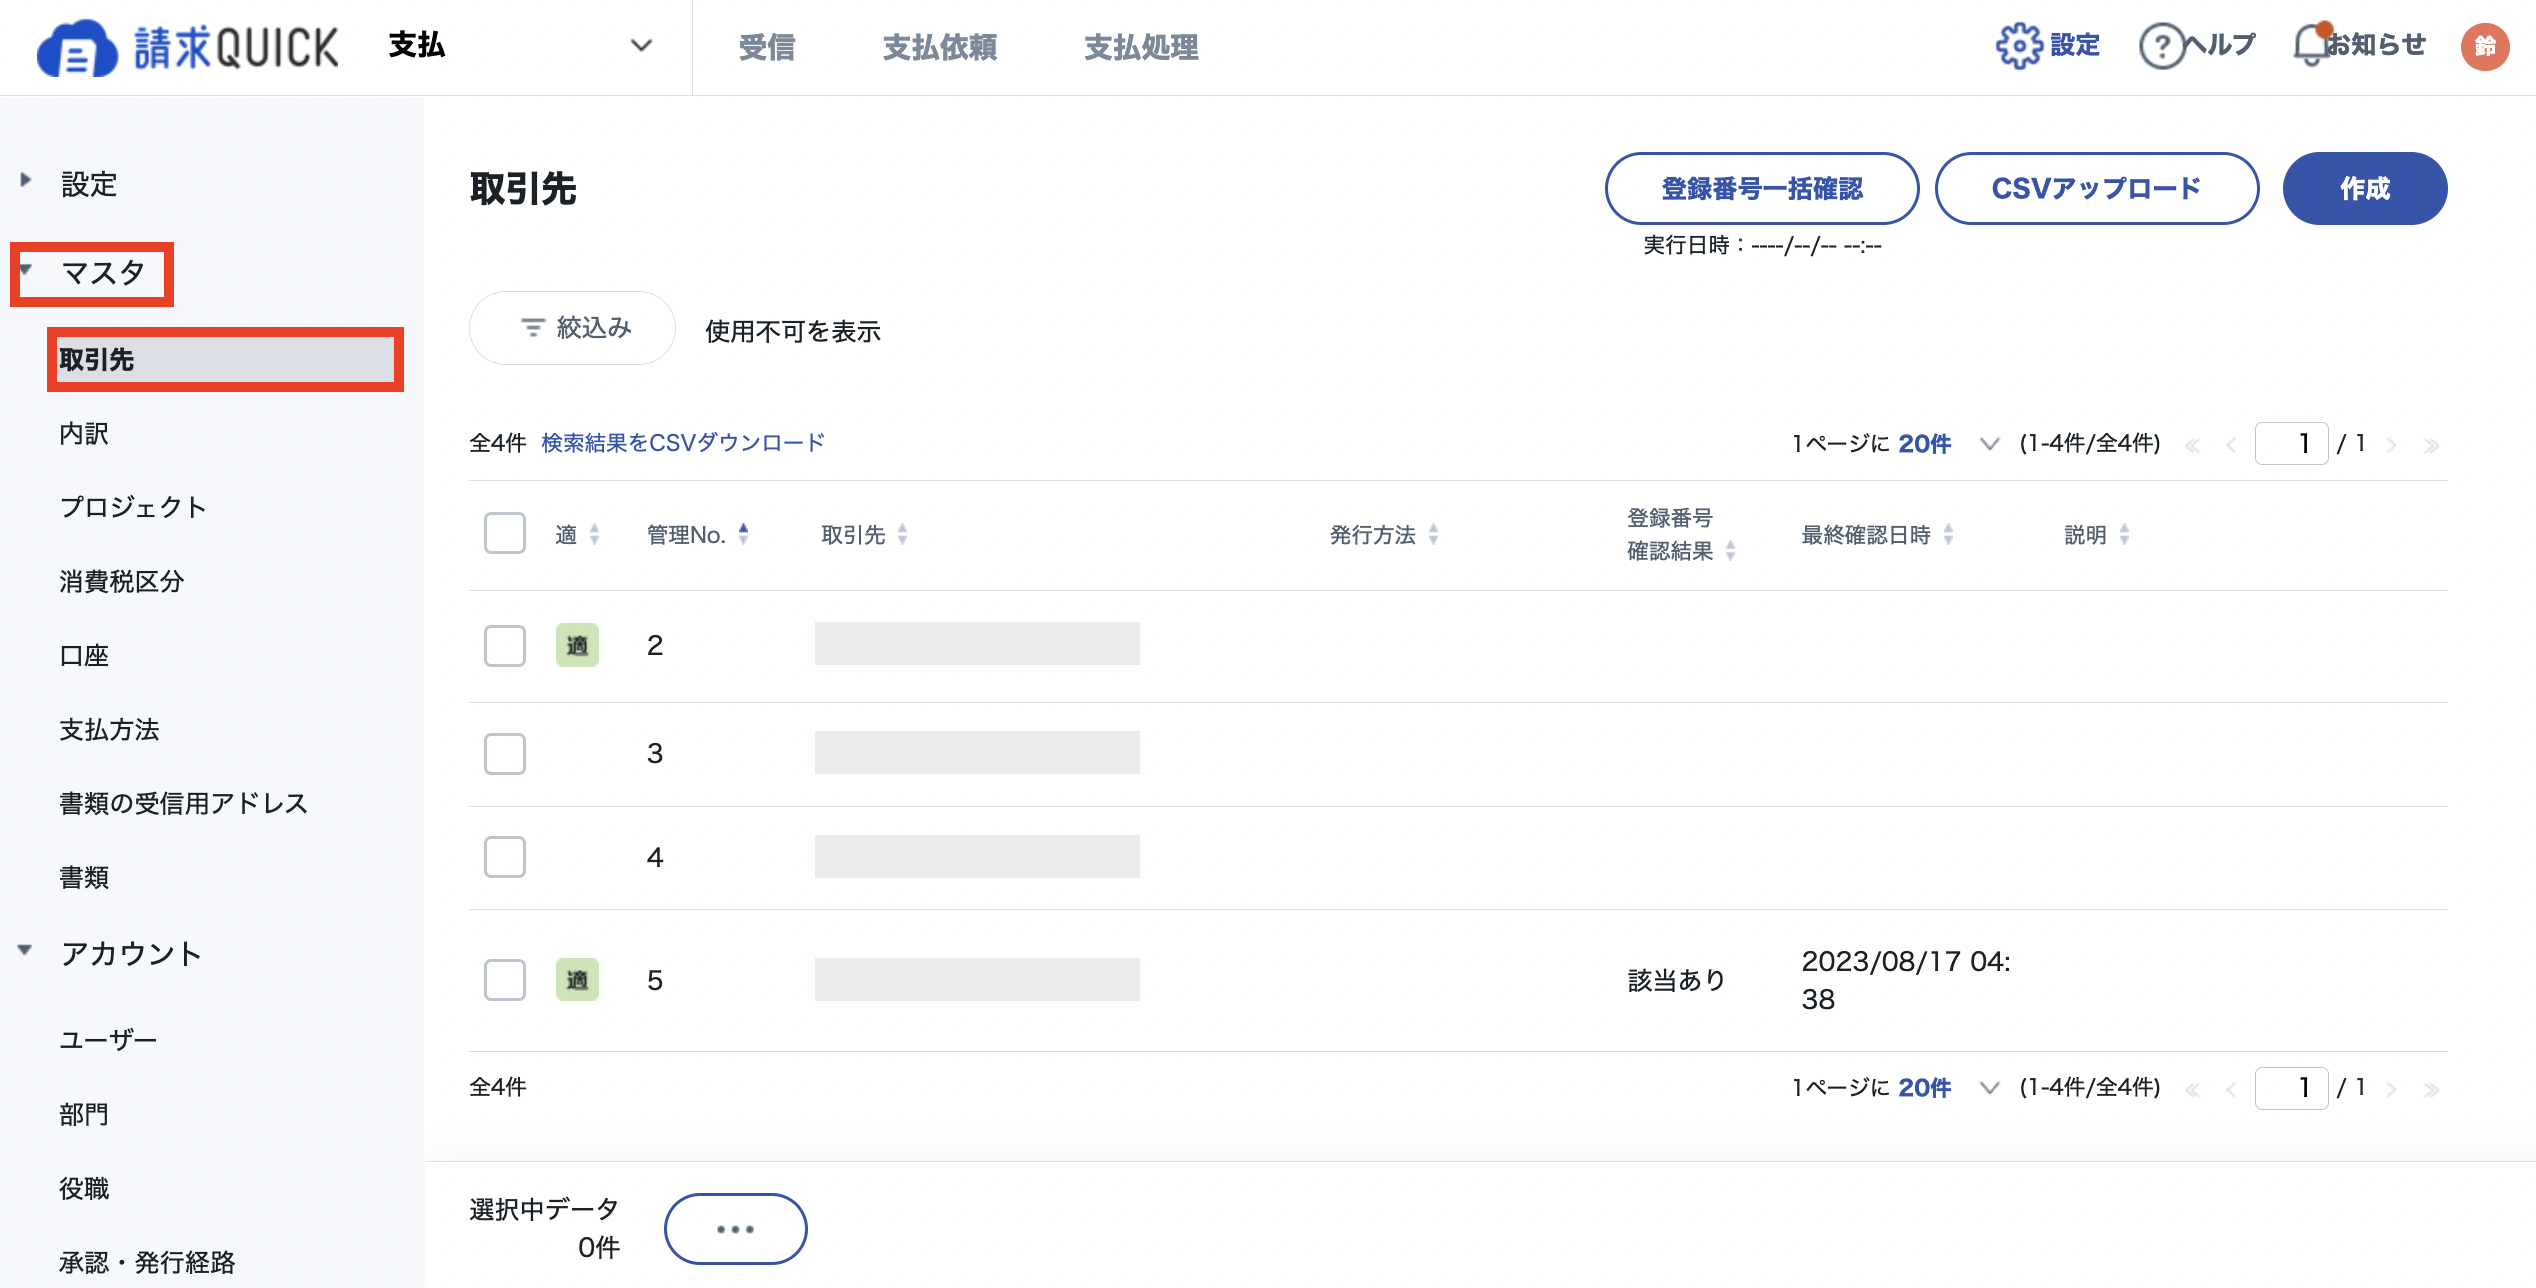
Task: Click CSVアップロード button
Action: (x=2096, y=188)
